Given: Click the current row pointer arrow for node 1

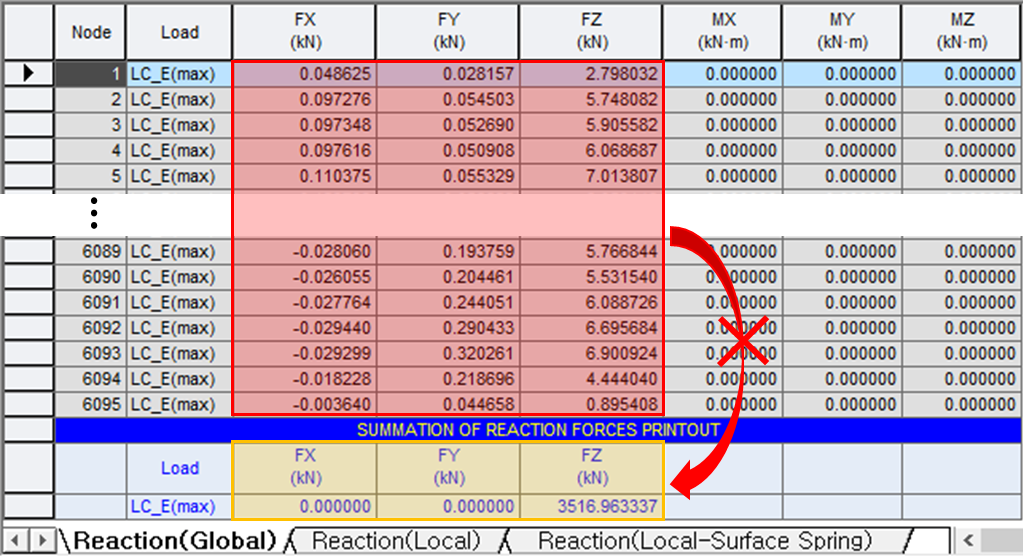Looking at the screenshot, I should [28, 74].
